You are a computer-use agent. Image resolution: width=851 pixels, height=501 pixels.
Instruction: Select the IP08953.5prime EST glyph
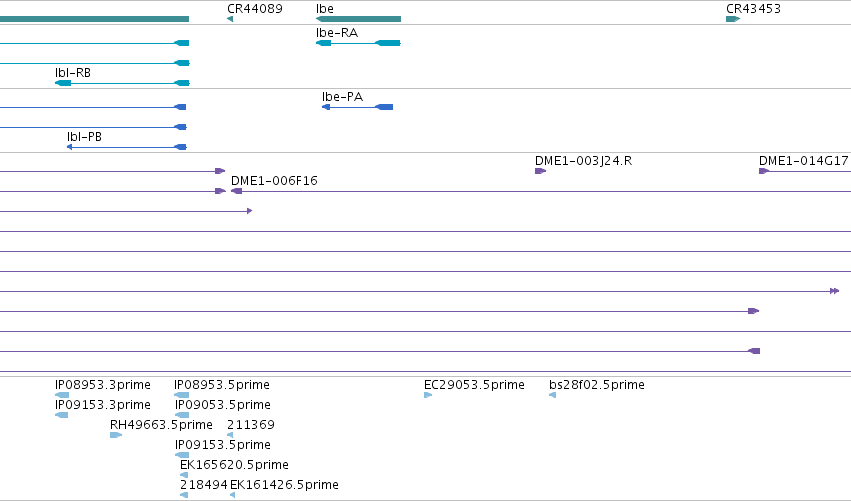tap(182, 395)
